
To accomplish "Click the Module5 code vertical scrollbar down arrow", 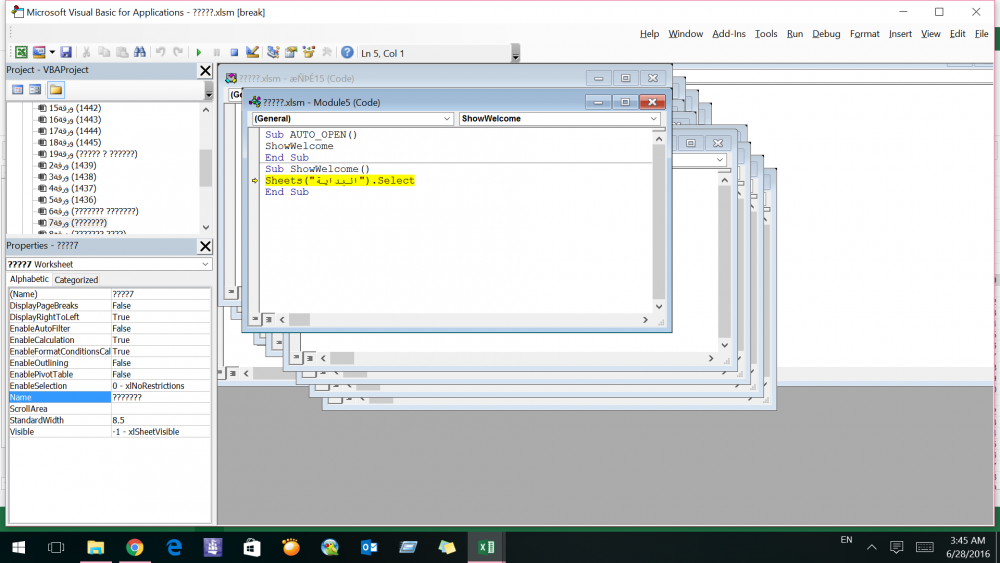I will coord(659,307).
